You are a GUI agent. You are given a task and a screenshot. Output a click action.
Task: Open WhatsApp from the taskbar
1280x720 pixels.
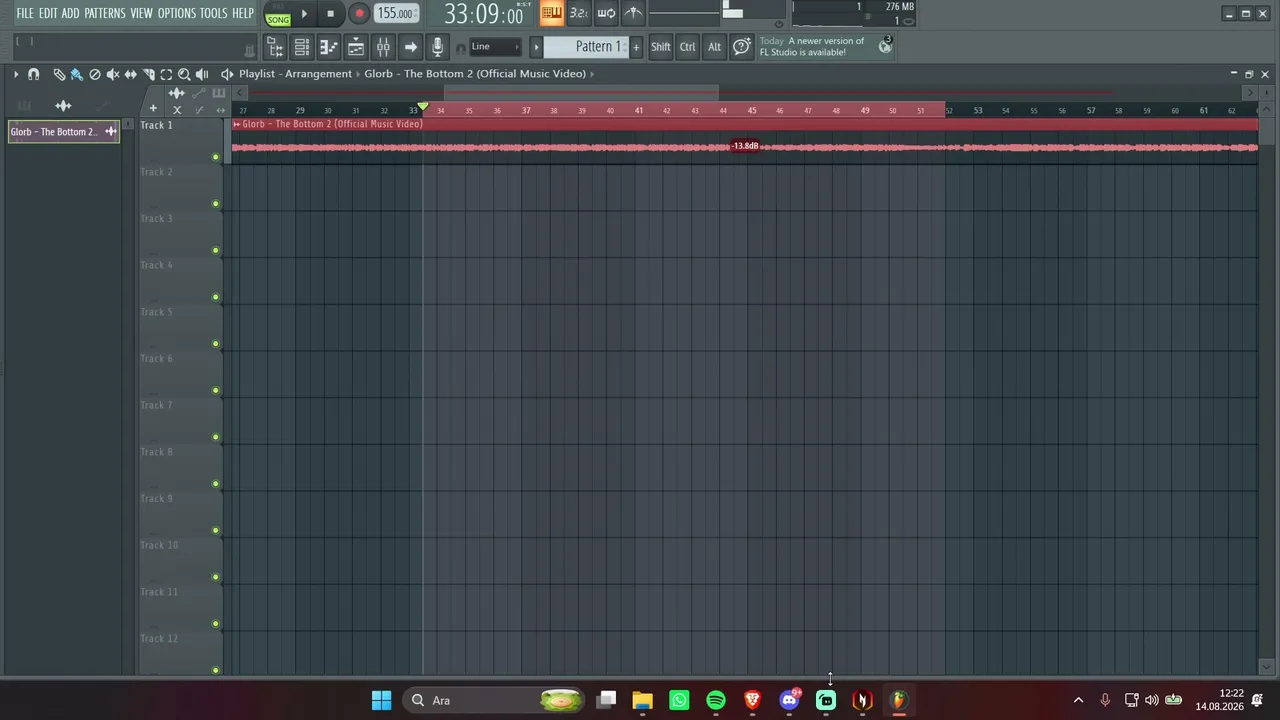pyautogui.click(x=679, y=700)
